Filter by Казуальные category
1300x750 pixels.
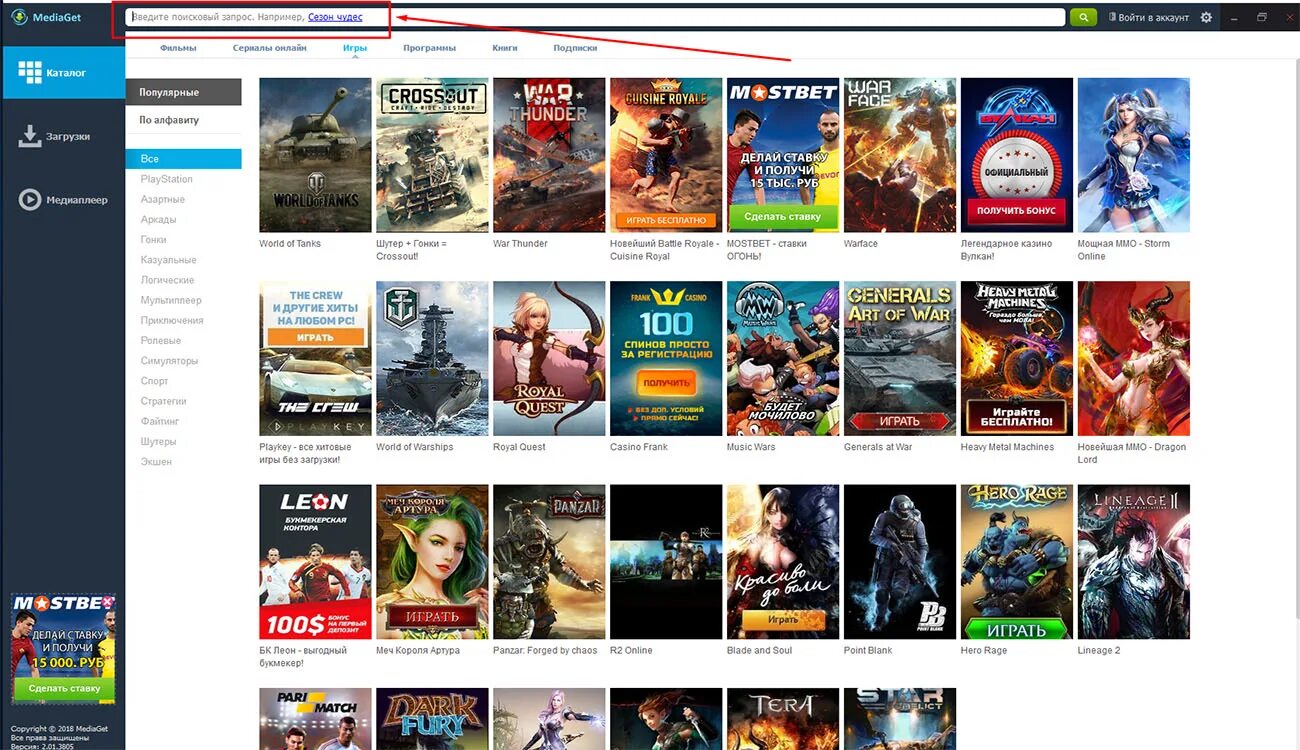[x=168, y=260]
